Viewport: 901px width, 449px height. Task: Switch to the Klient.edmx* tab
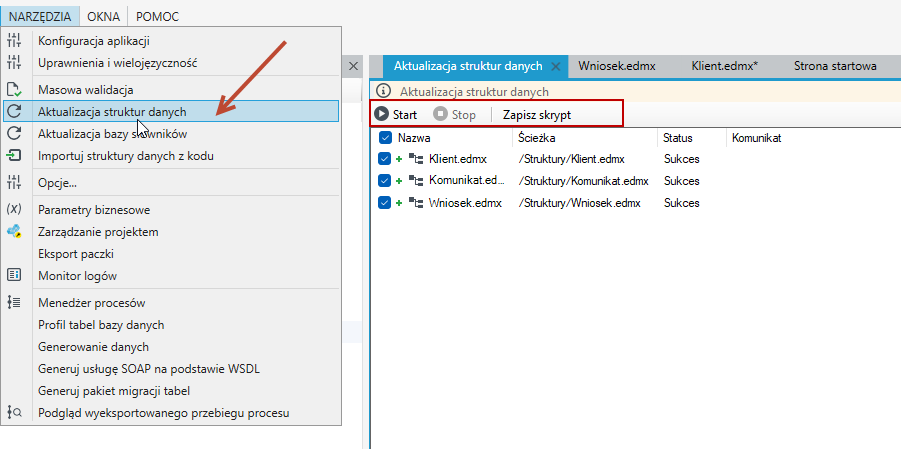[725, 66]
